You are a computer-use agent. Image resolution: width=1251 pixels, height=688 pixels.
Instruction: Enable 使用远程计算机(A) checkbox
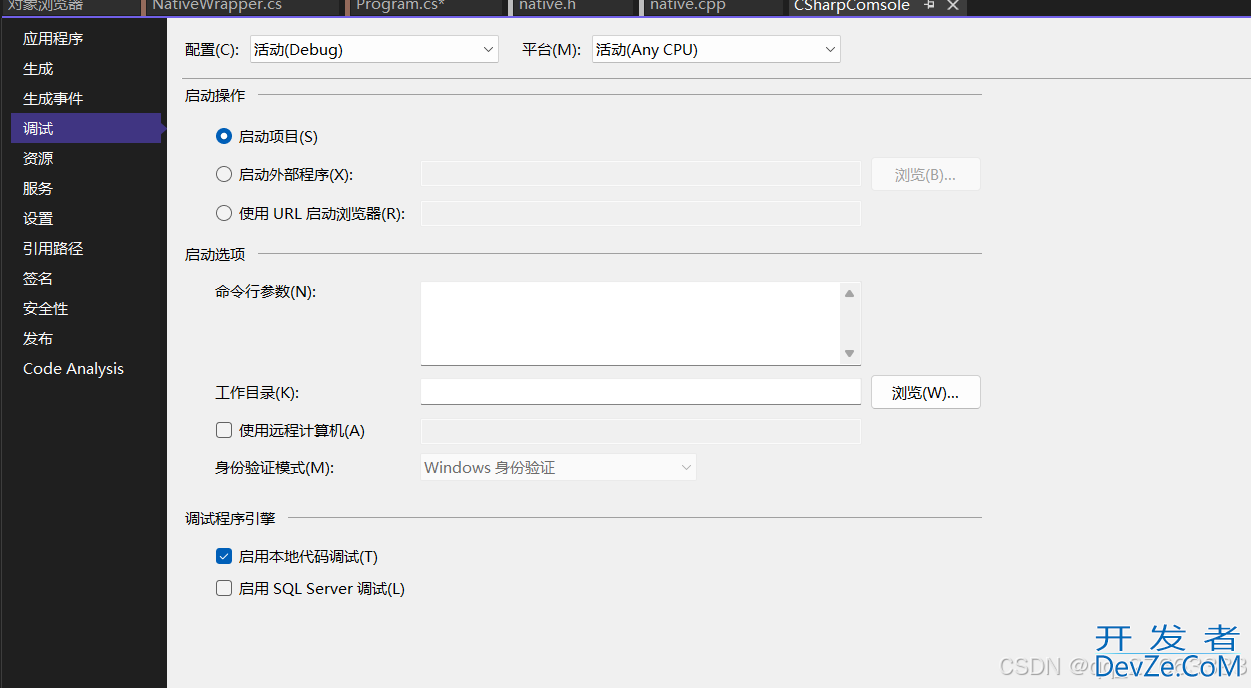coord(224,431)
